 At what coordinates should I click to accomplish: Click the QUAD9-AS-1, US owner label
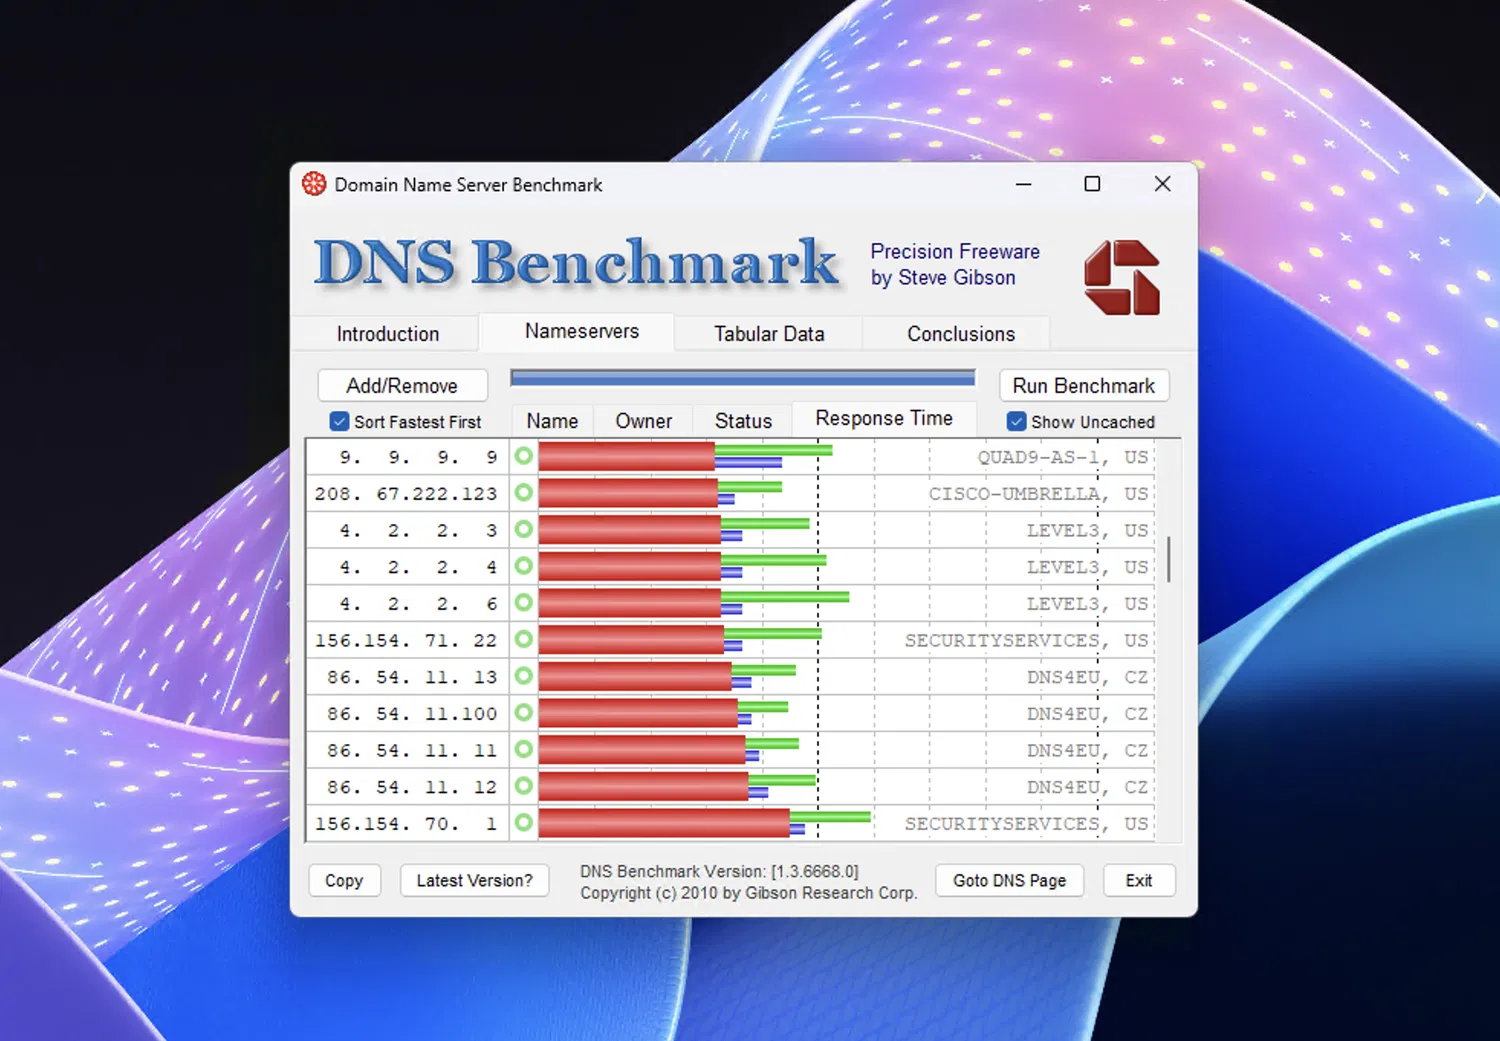1063,457
